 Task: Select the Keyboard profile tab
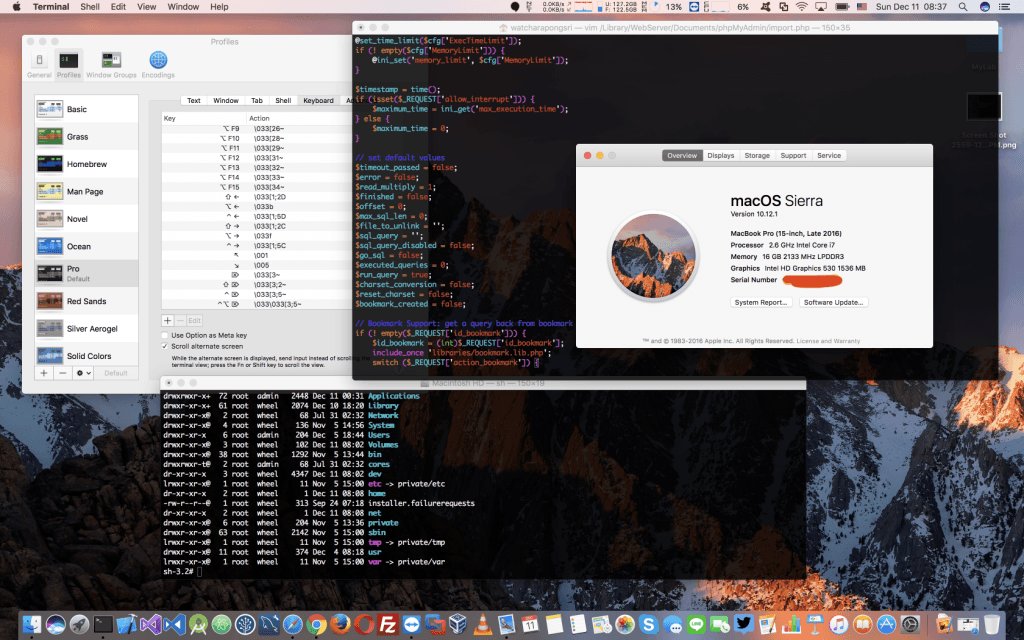(318, 101)
